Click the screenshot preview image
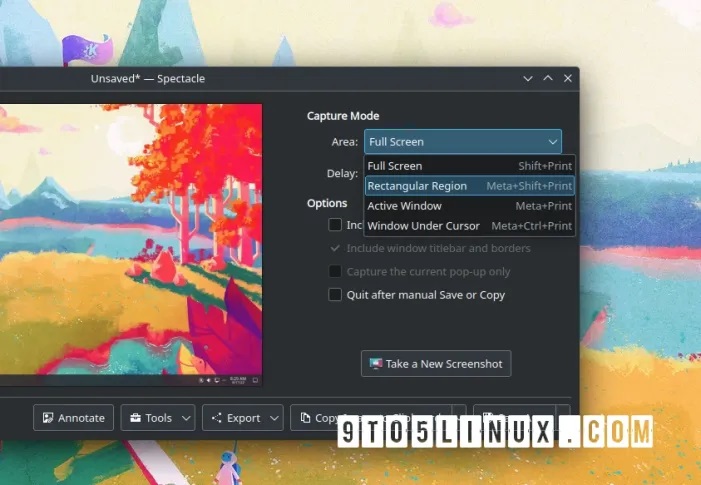Viewport: 701px width, 485px height. coord(131,245)
